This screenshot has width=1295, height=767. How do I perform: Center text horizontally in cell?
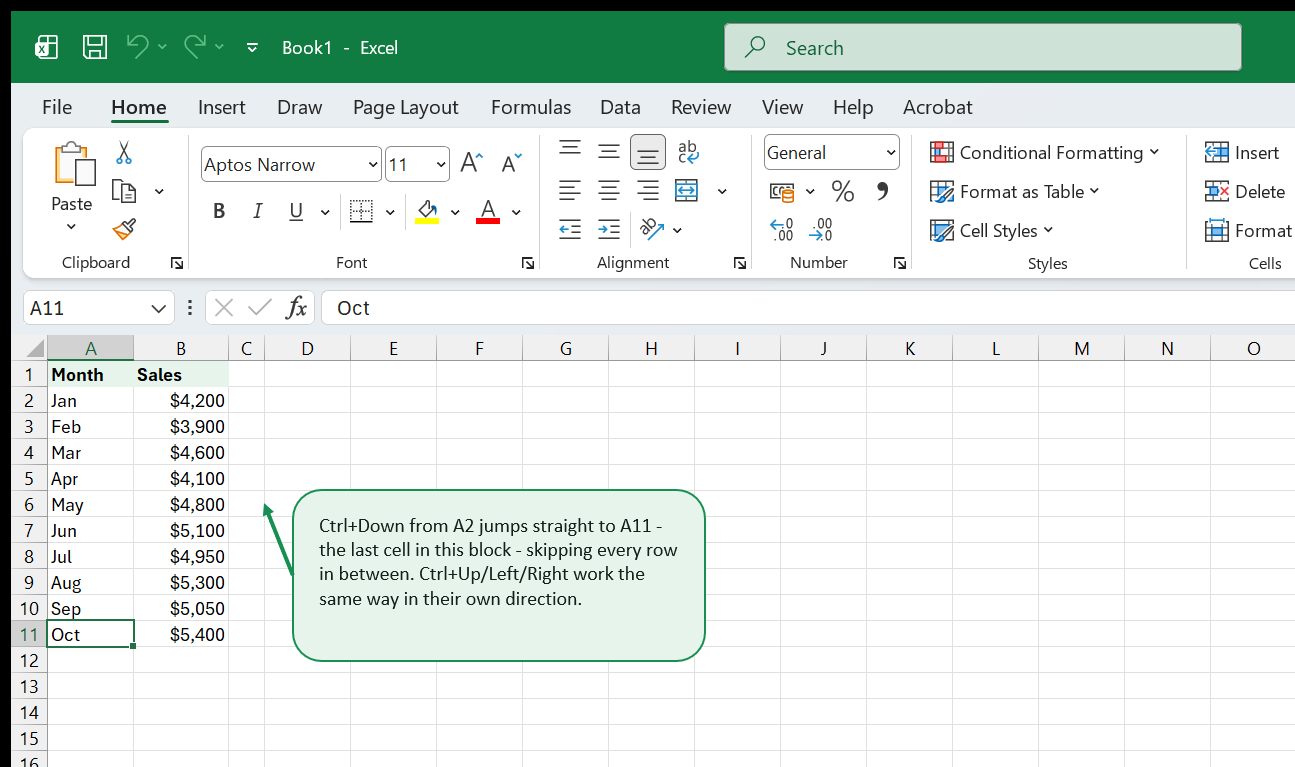609,190
